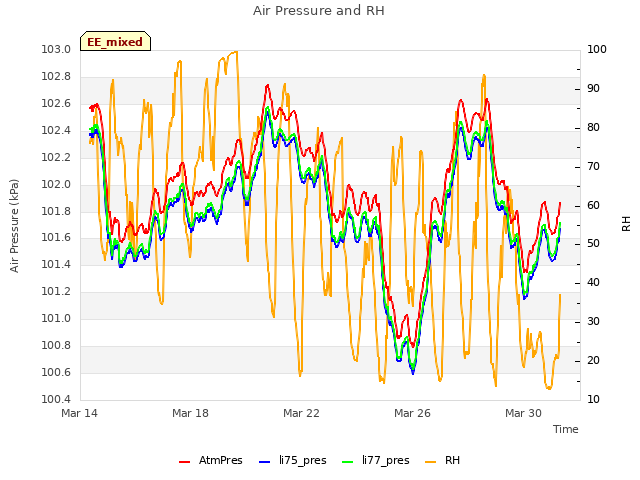This screenshot has height=480, width=640.
Task: Click the right-side RH axis title
Action: coord(626,224)
